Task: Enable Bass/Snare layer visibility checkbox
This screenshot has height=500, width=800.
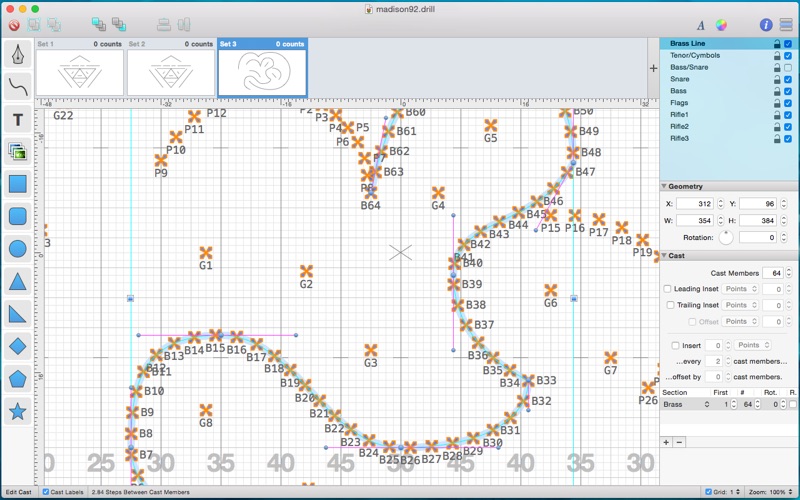Action: click(x=788, y=67)
